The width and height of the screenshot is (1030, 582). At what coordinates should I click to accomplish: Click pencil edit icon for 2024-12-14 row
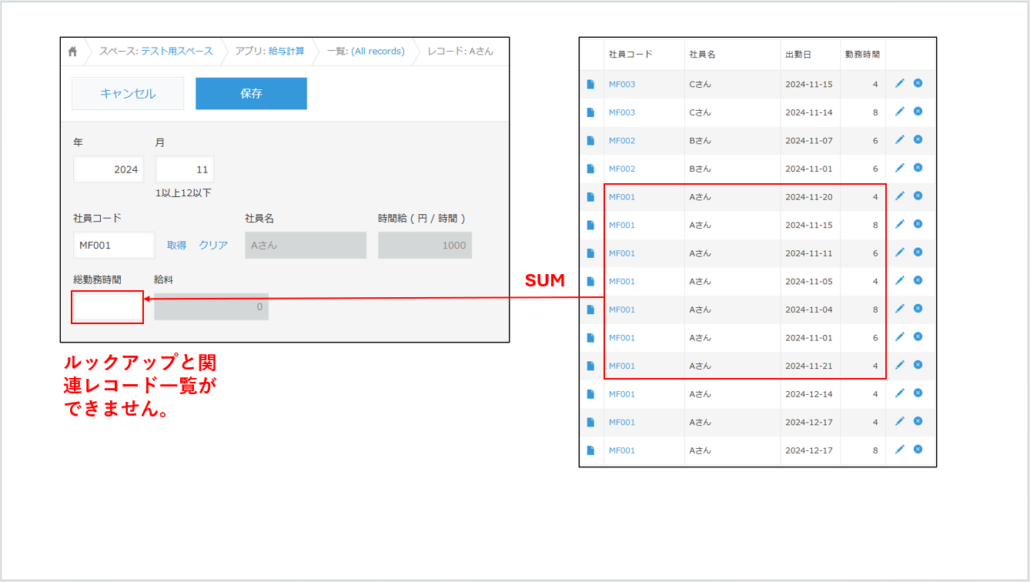899,393
